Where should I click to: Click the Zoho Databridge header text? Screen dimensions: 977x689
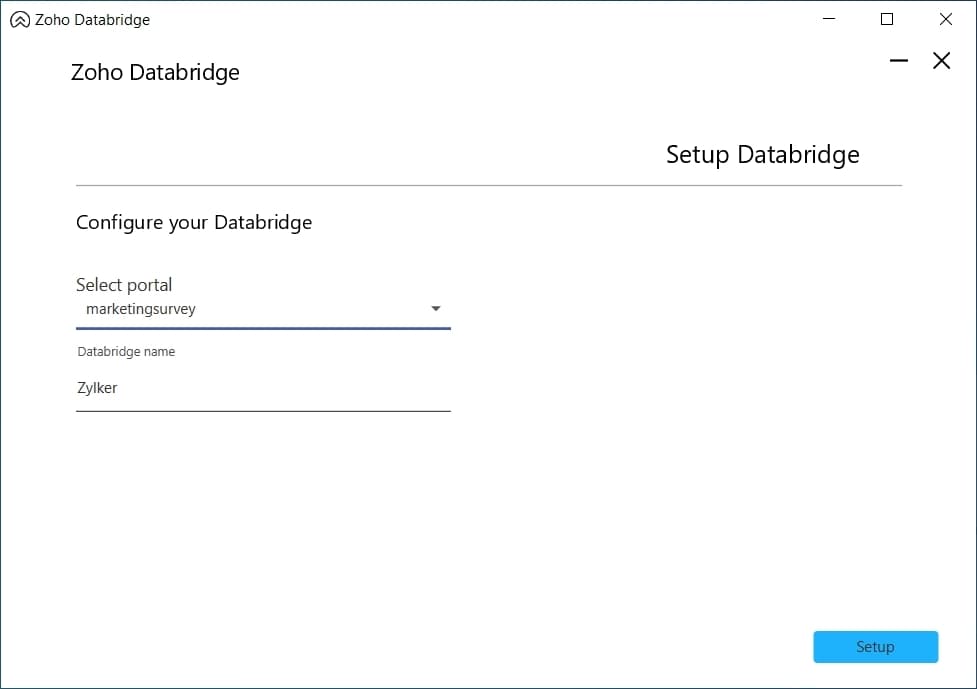155,73
